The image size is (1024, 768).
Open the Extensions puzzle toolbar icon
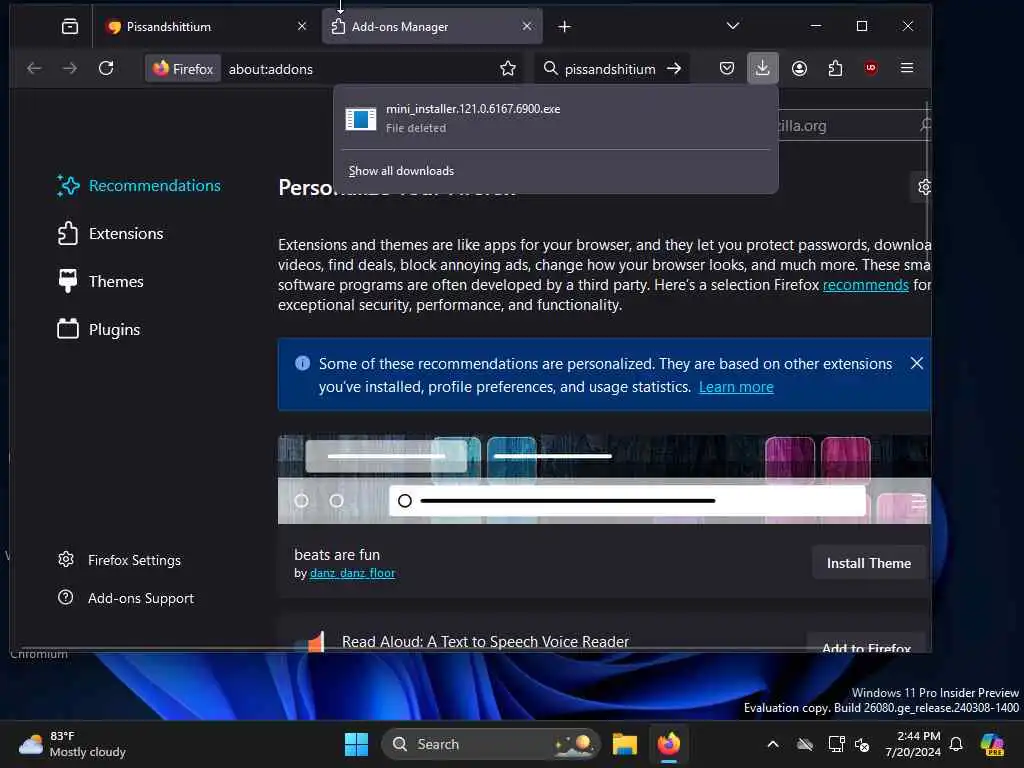(x=835, y=68)
